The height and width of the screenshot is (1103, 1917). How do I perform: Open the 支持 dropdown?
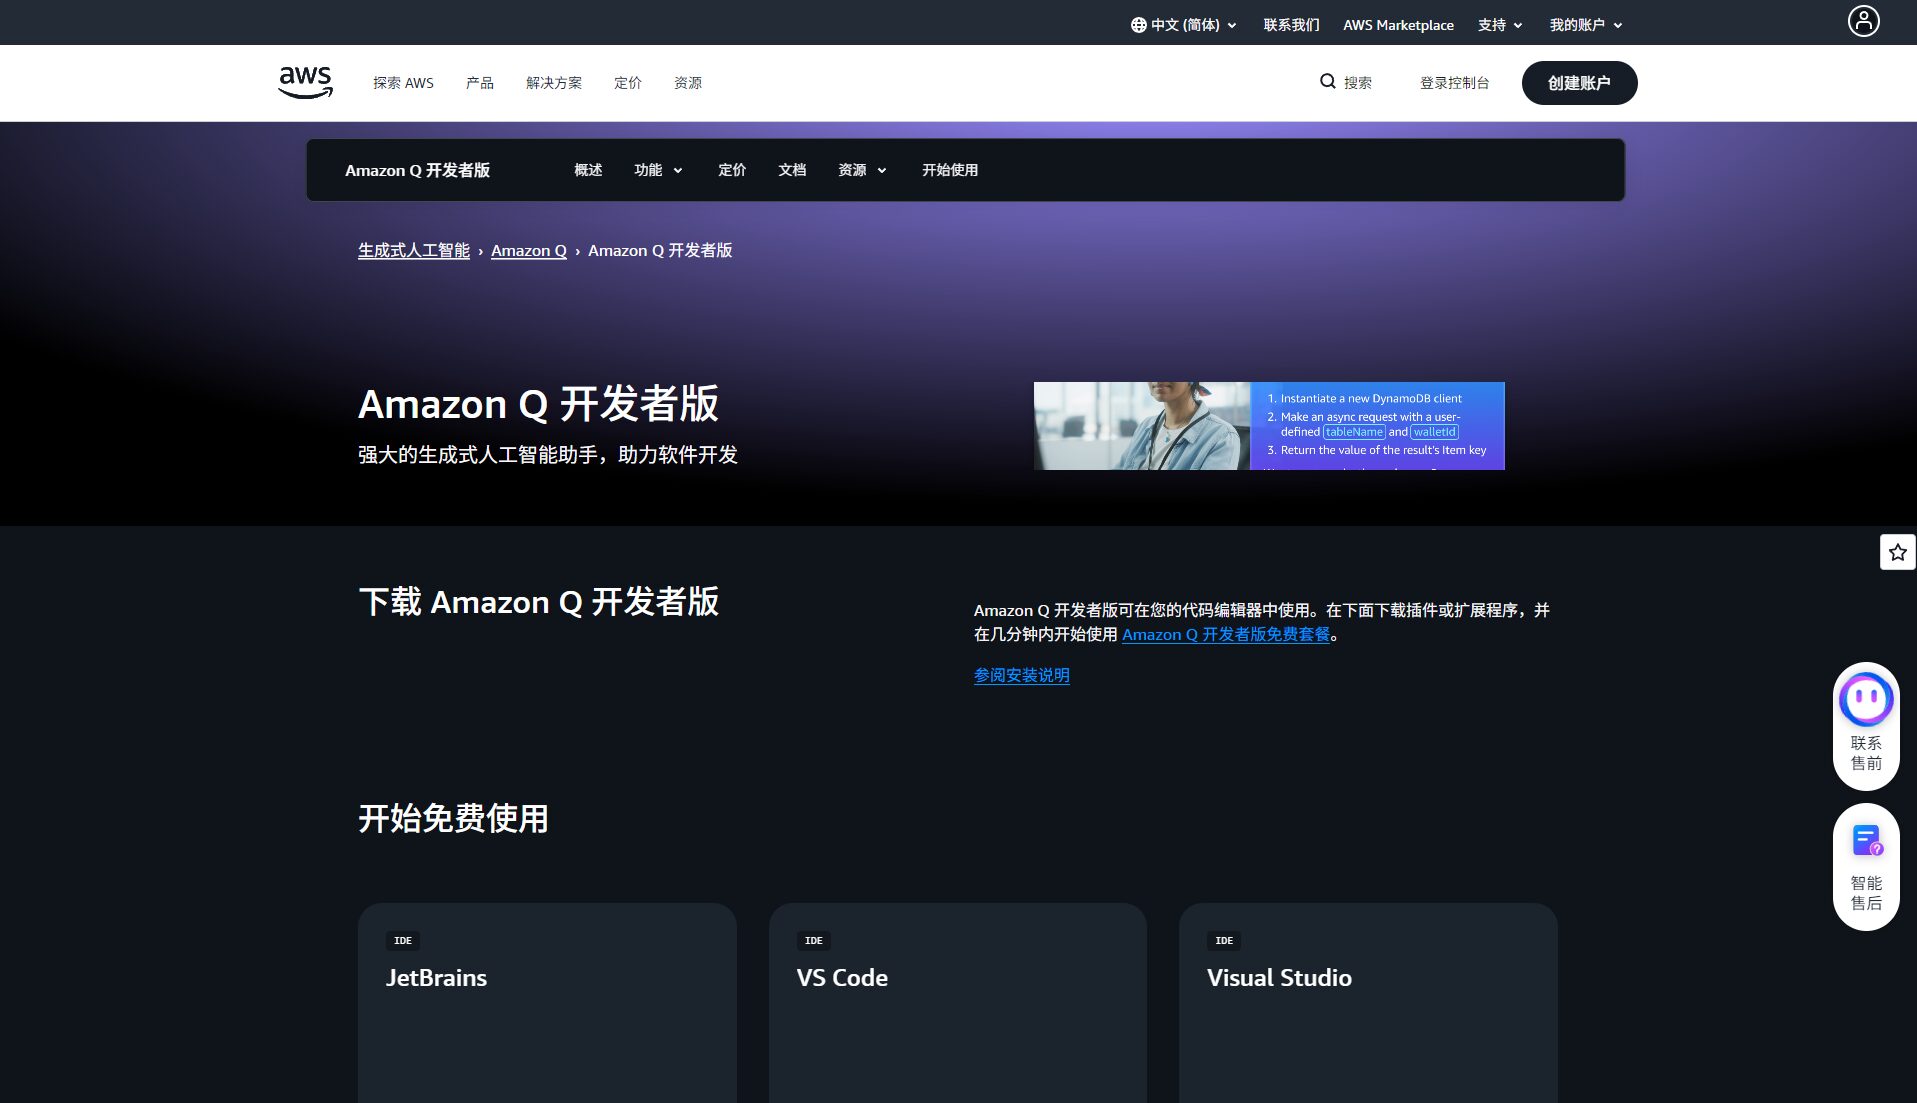[x=1498, y=24]
